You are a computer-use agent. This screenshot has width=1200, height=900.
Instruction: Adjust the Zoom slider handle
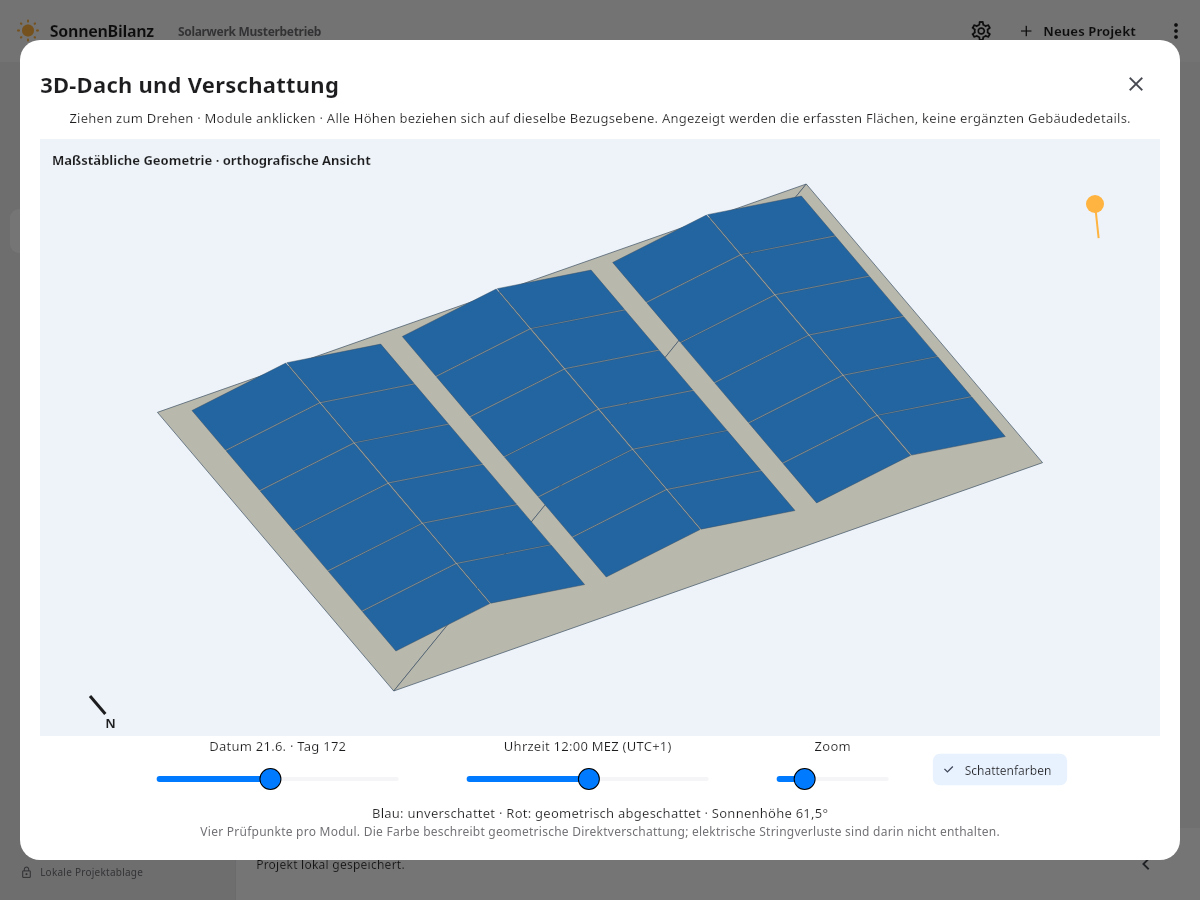point(805,779)
